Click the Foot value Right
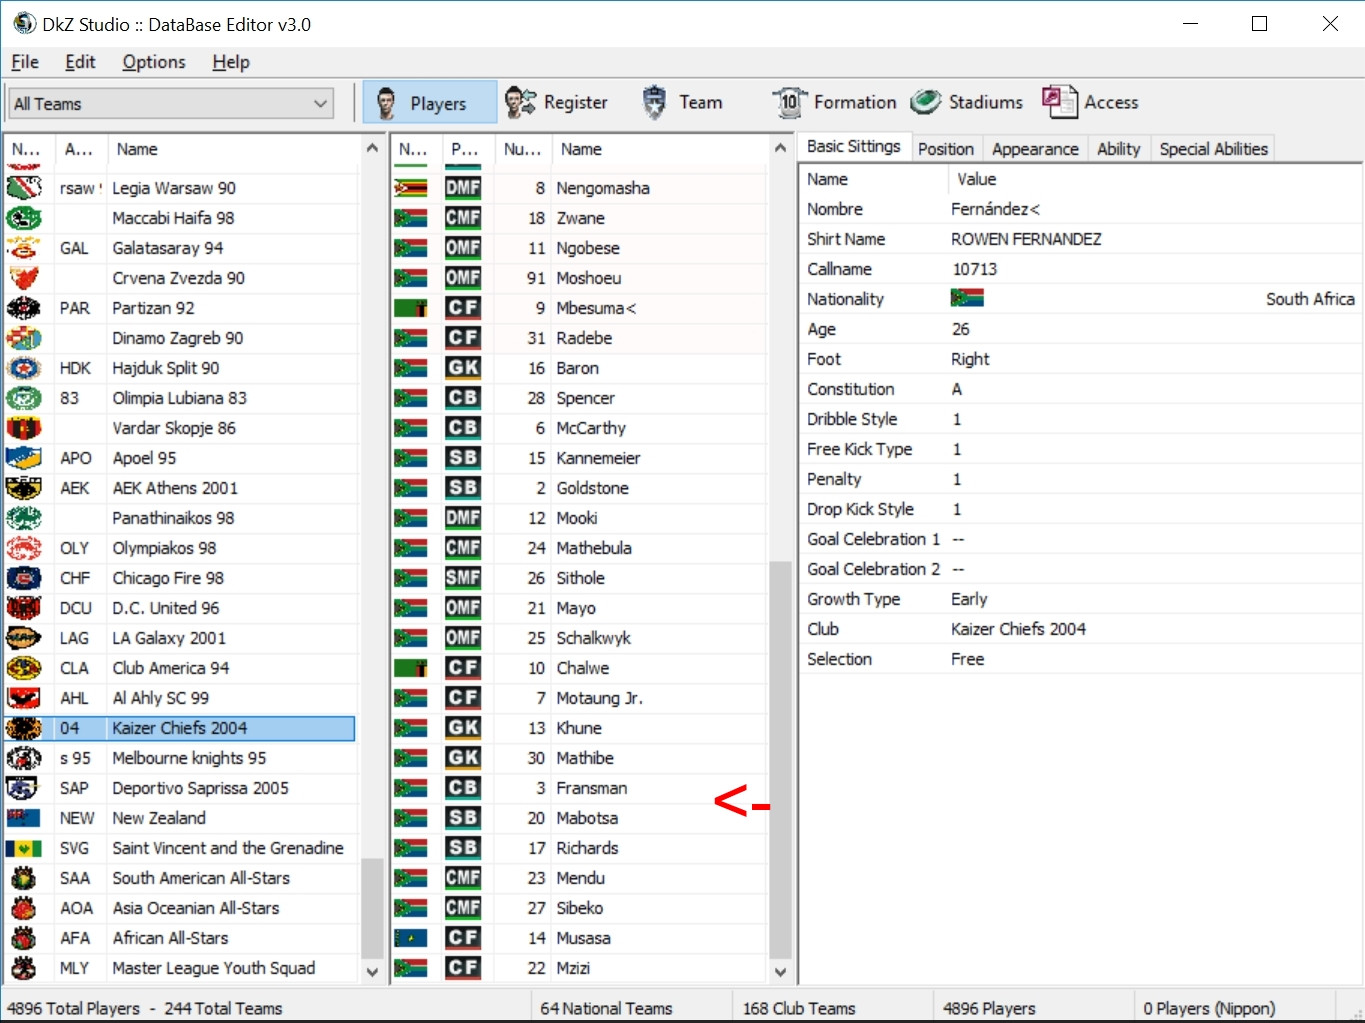The height and width of the screenshot is (1023, 1365). (970, 359)
